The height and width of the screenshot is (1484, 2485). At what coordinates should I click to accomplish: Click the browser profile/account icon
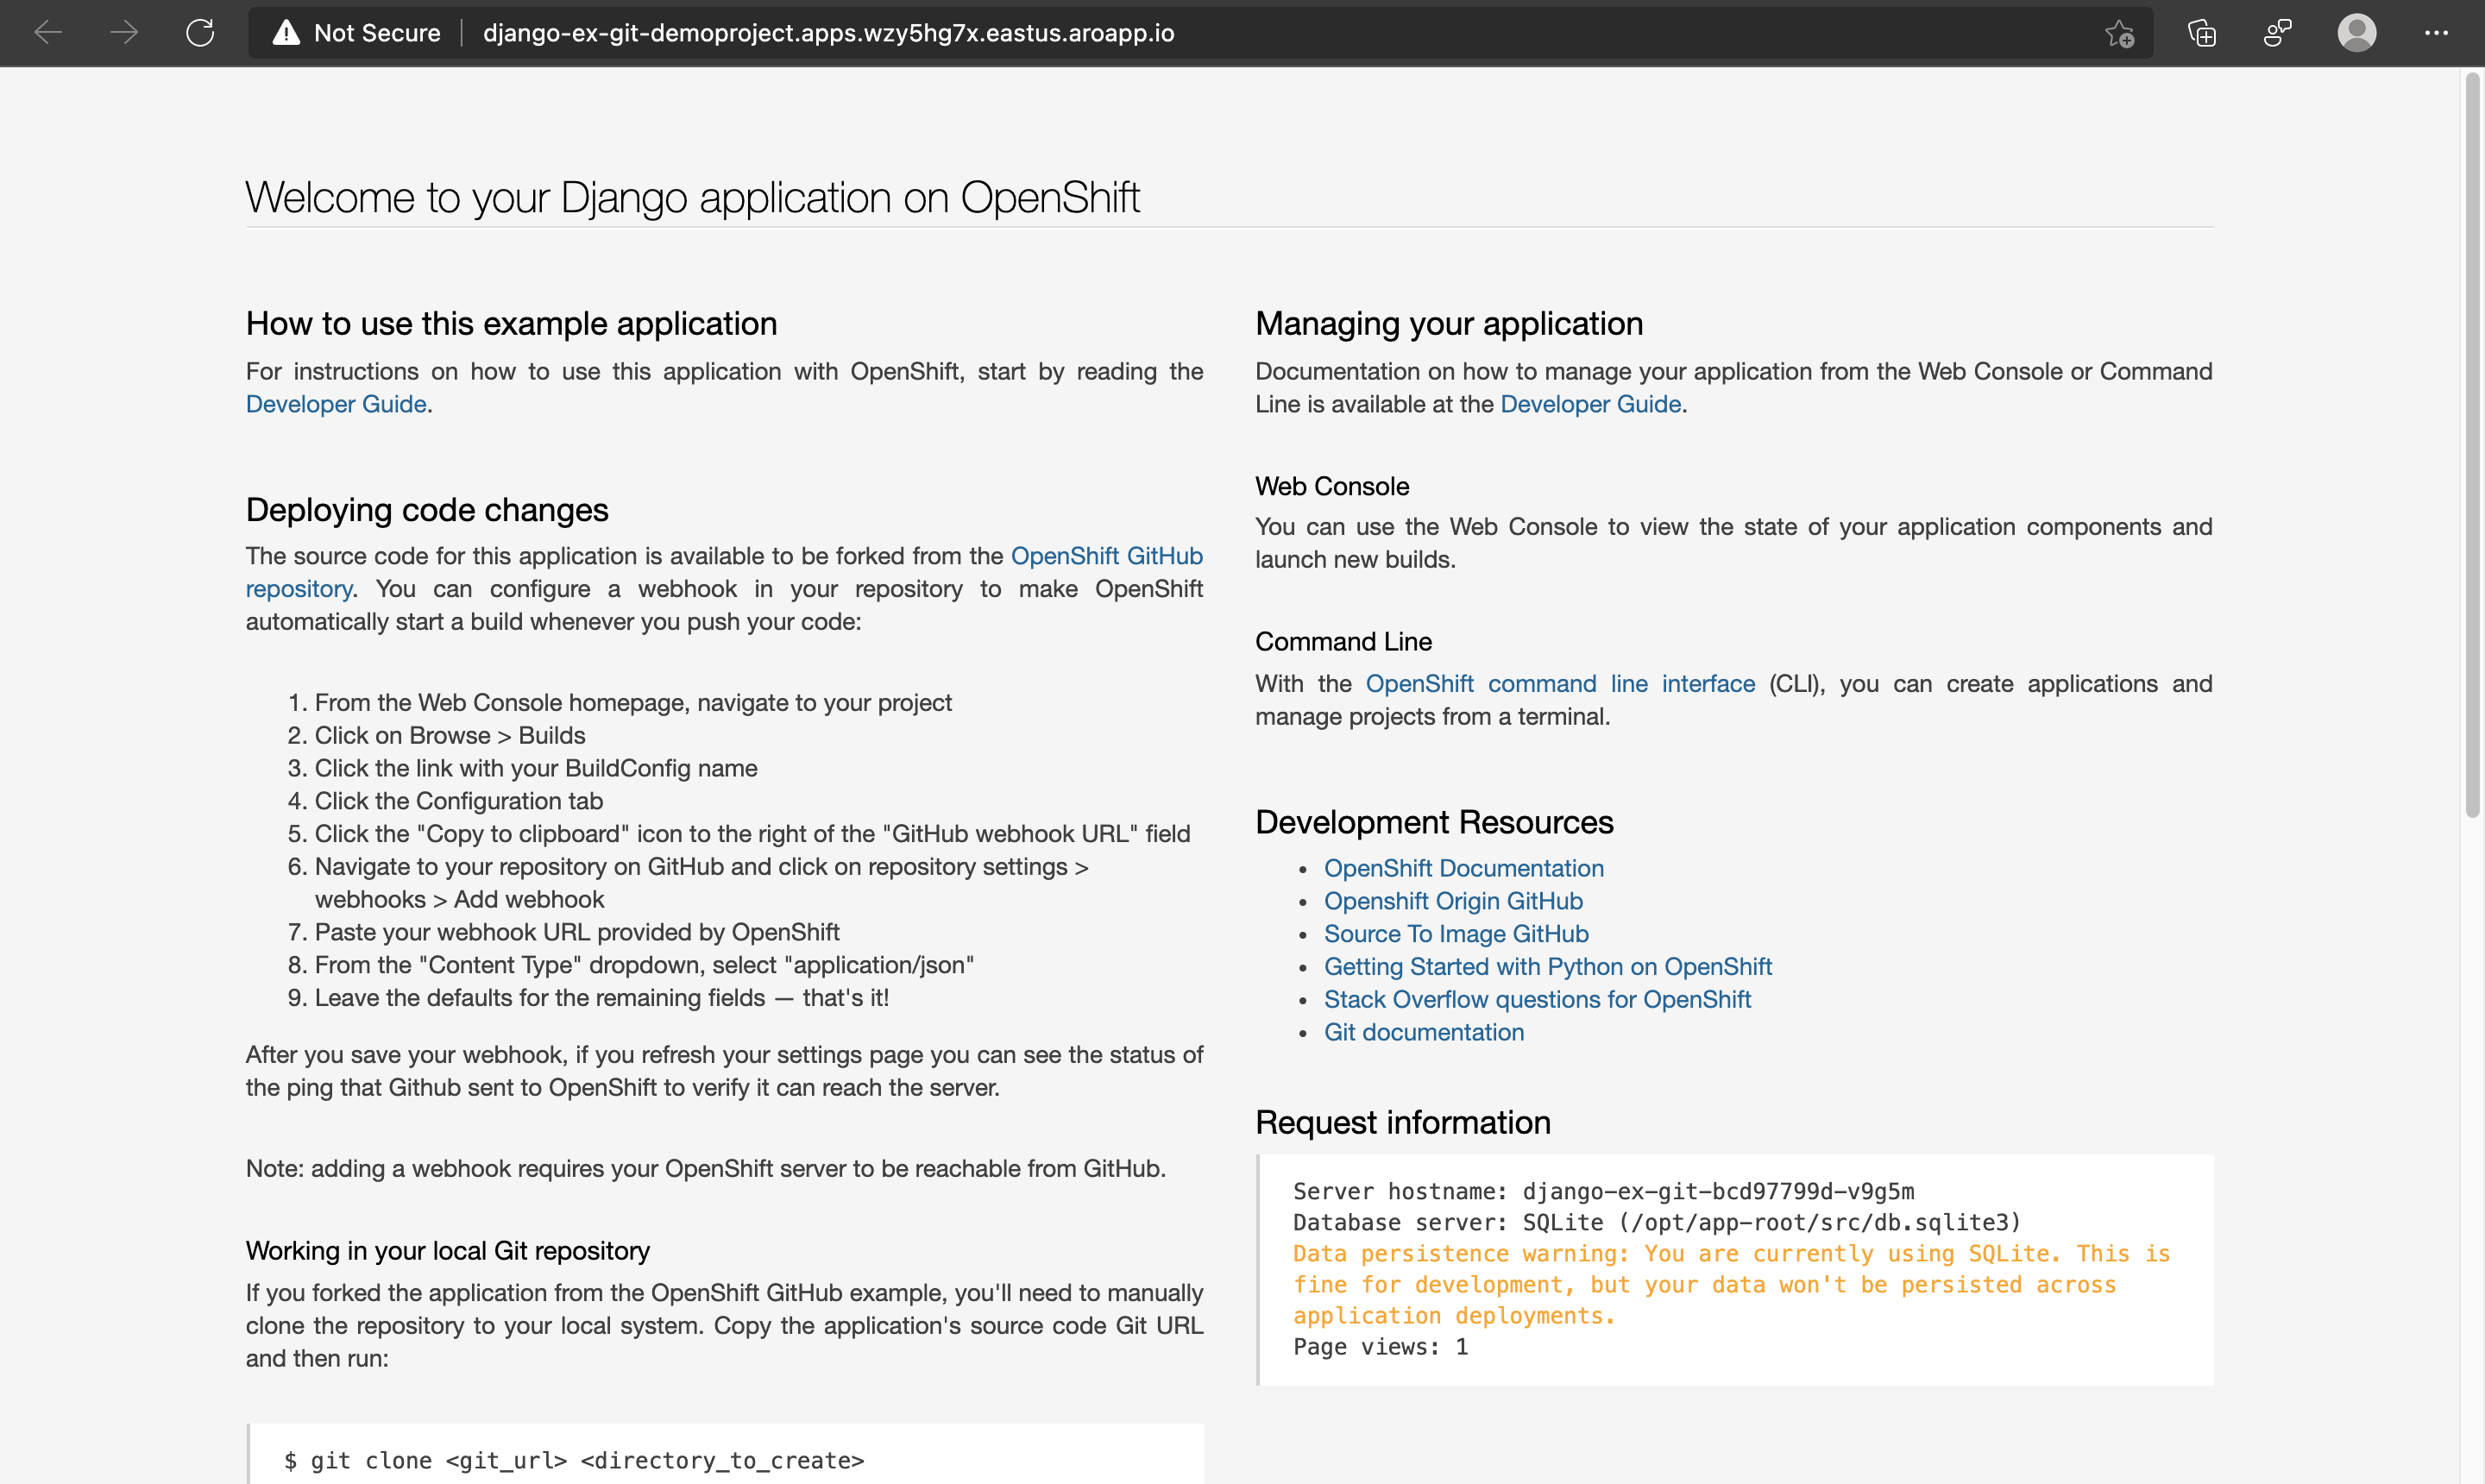2358,32
